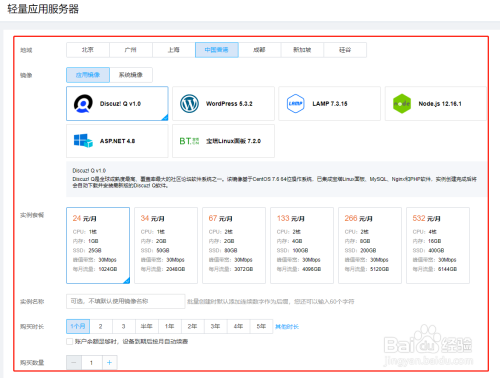
Task: Set purchase duration to 4年
Action: pos(239,326)
